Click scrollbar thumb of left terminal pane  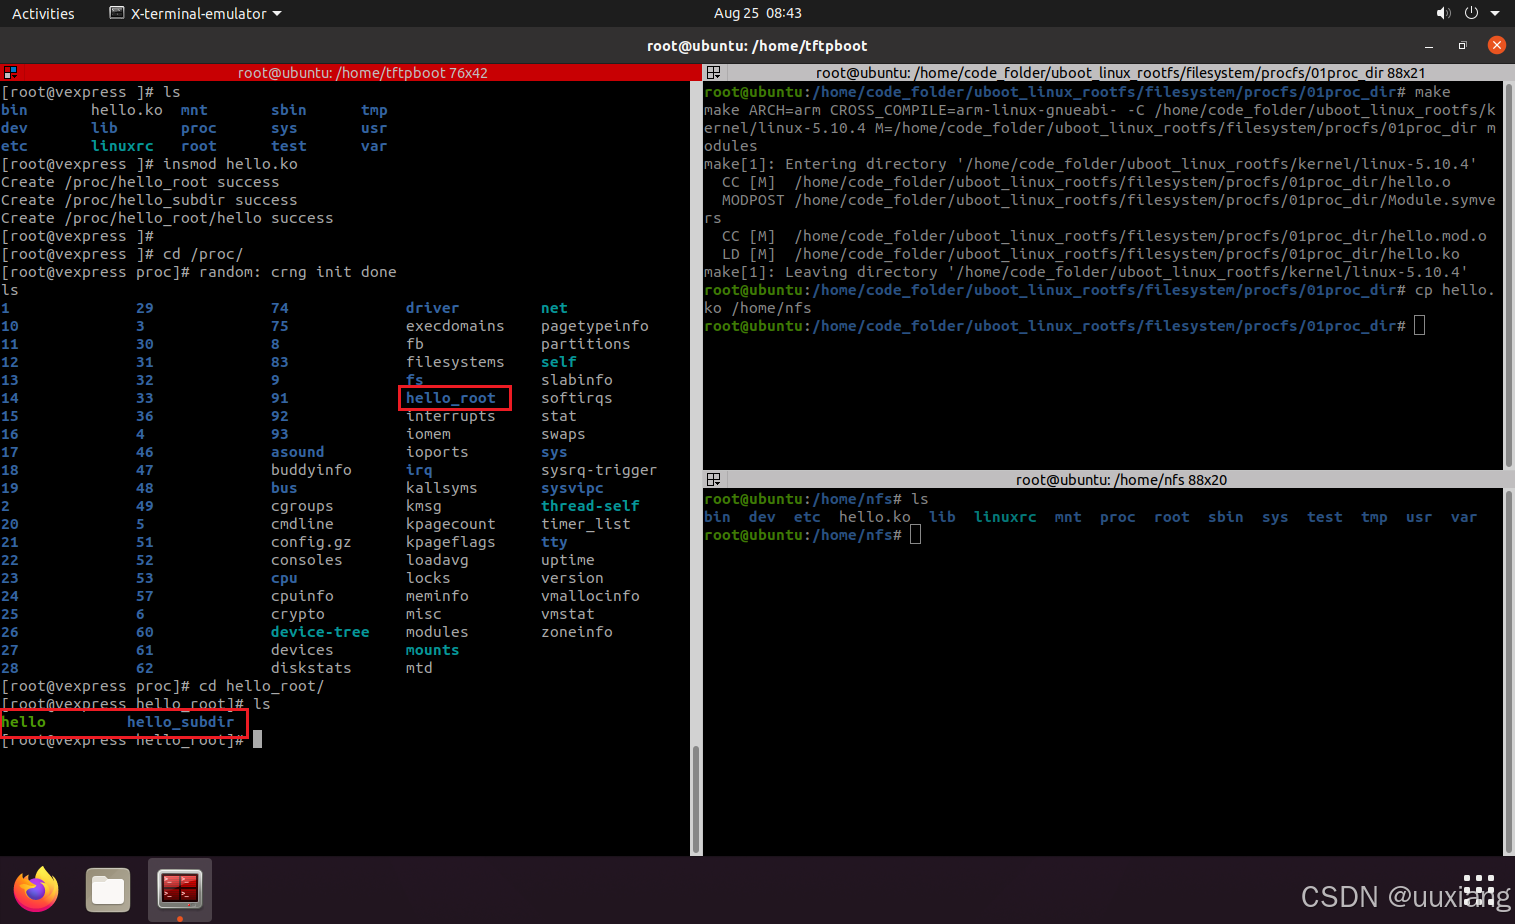696,798
